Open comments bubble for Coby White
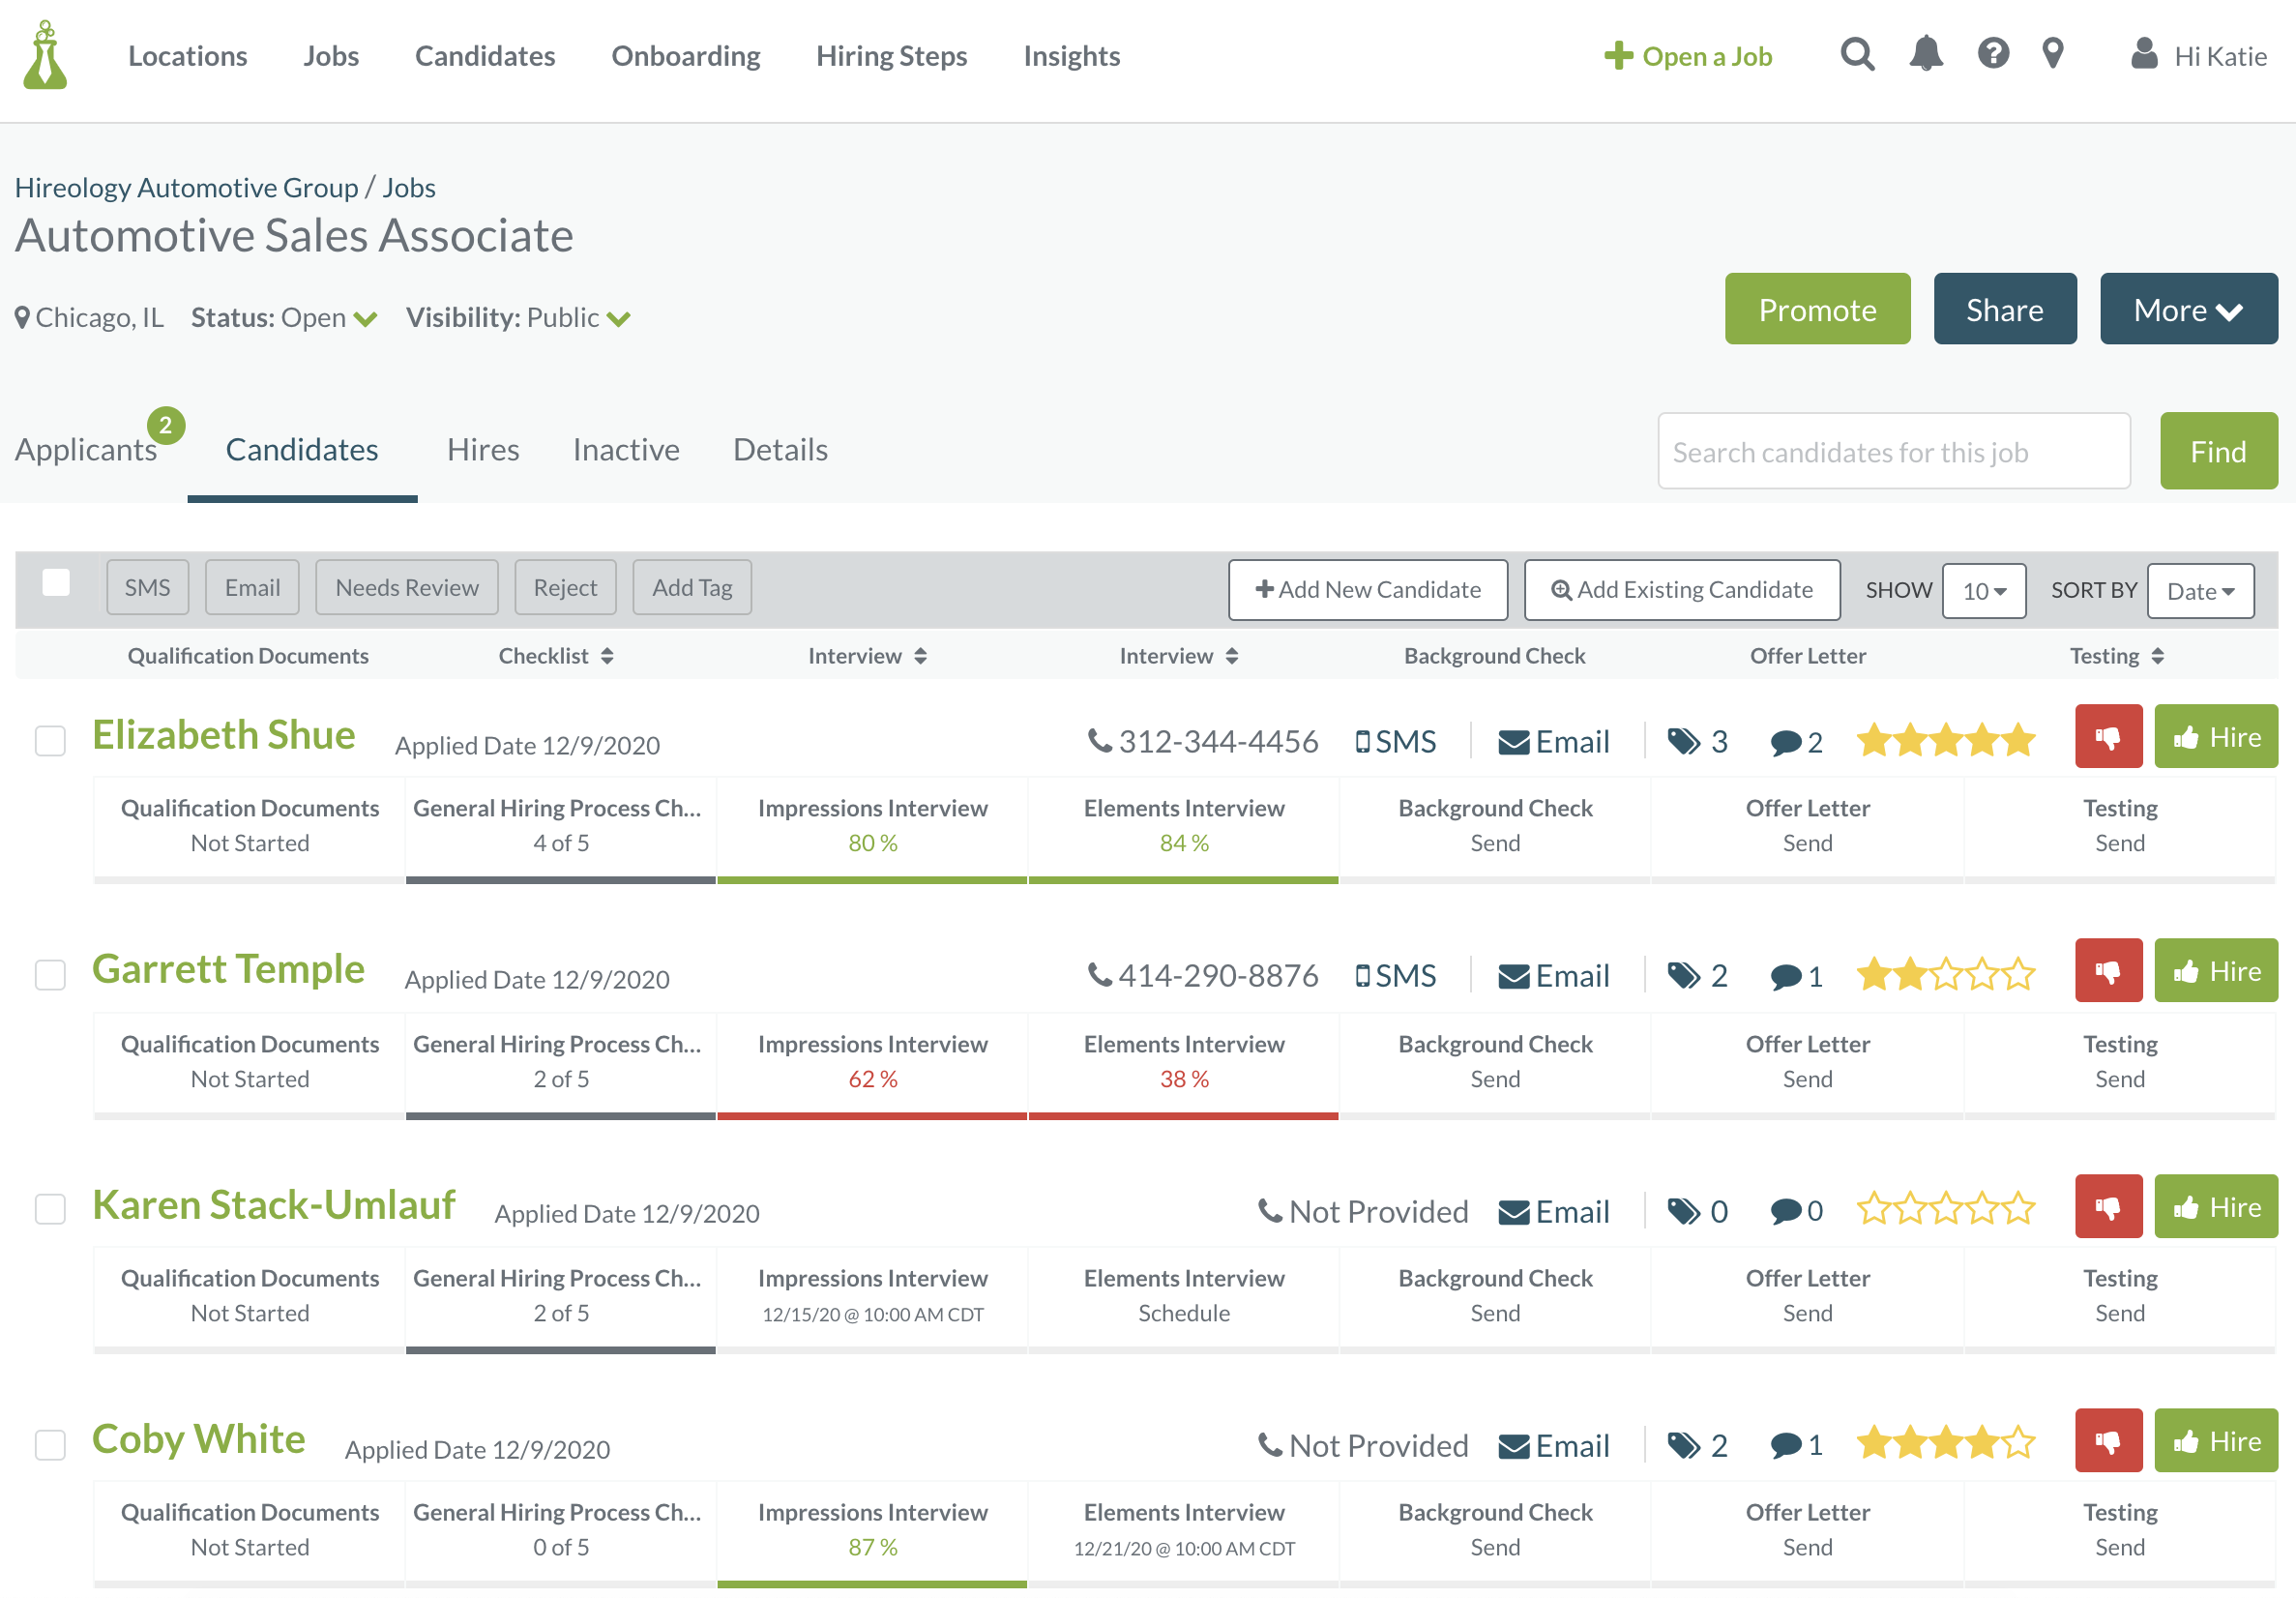Screen dimensions: 2296x1598 tap(1785, 1445)
